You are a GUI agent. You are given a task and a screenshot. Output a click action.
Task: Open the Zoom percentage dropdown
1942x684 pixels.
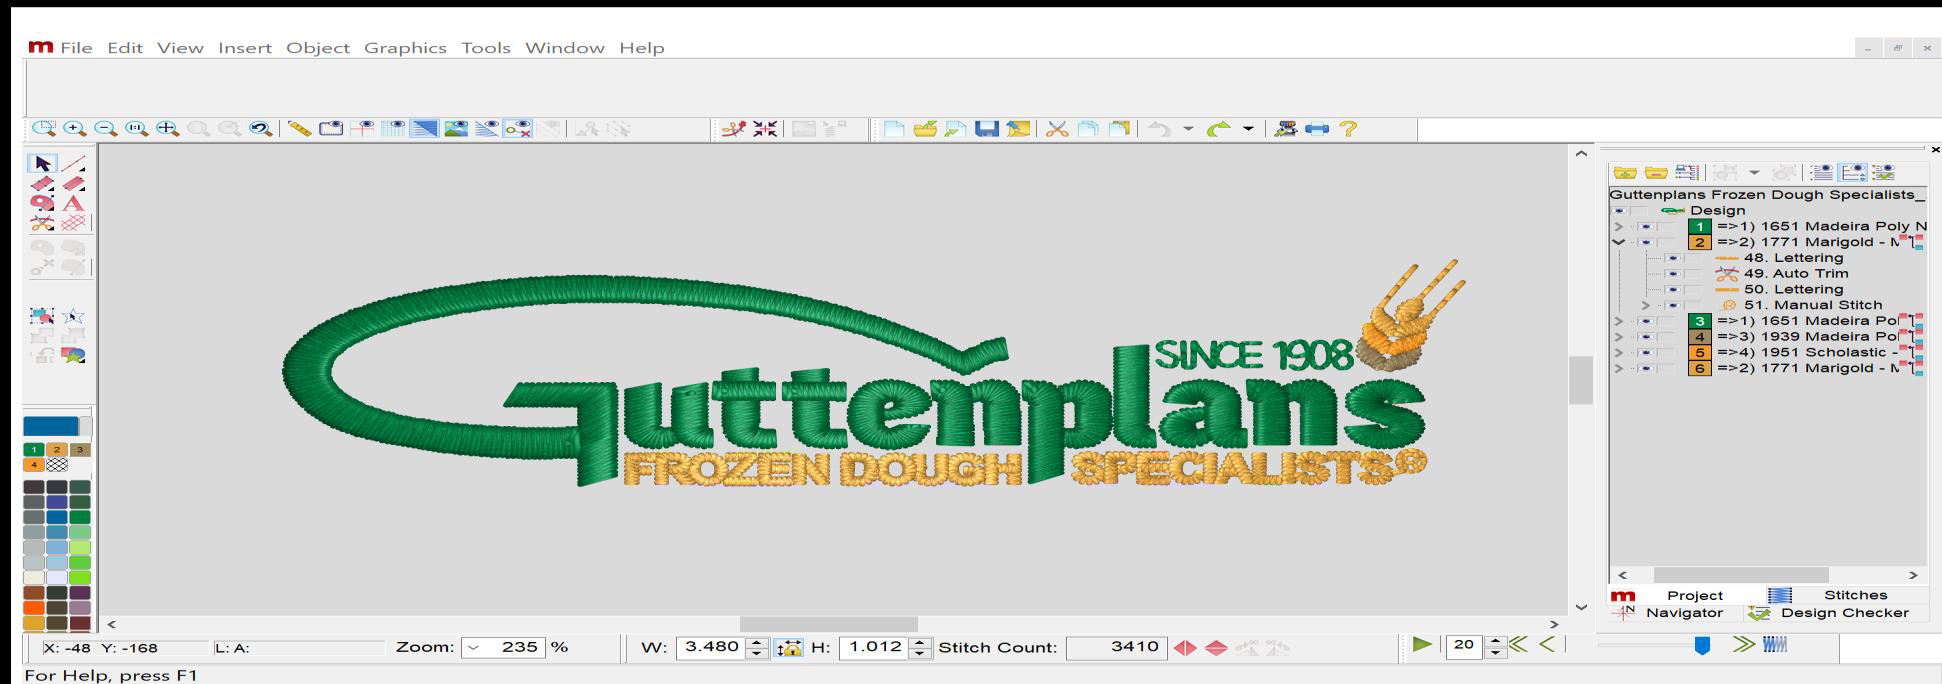click(x=473, y=648)
